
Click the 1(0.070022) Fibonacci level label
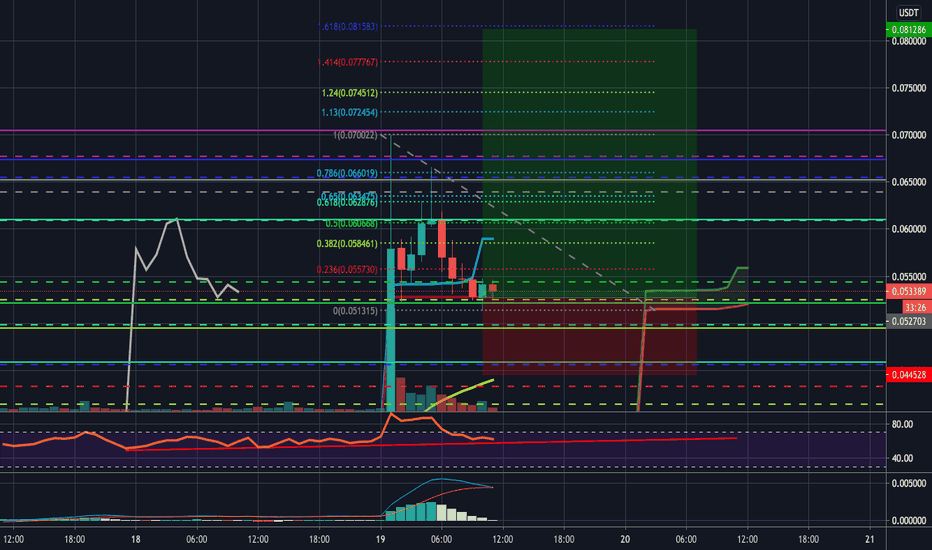tap(355, 135)
